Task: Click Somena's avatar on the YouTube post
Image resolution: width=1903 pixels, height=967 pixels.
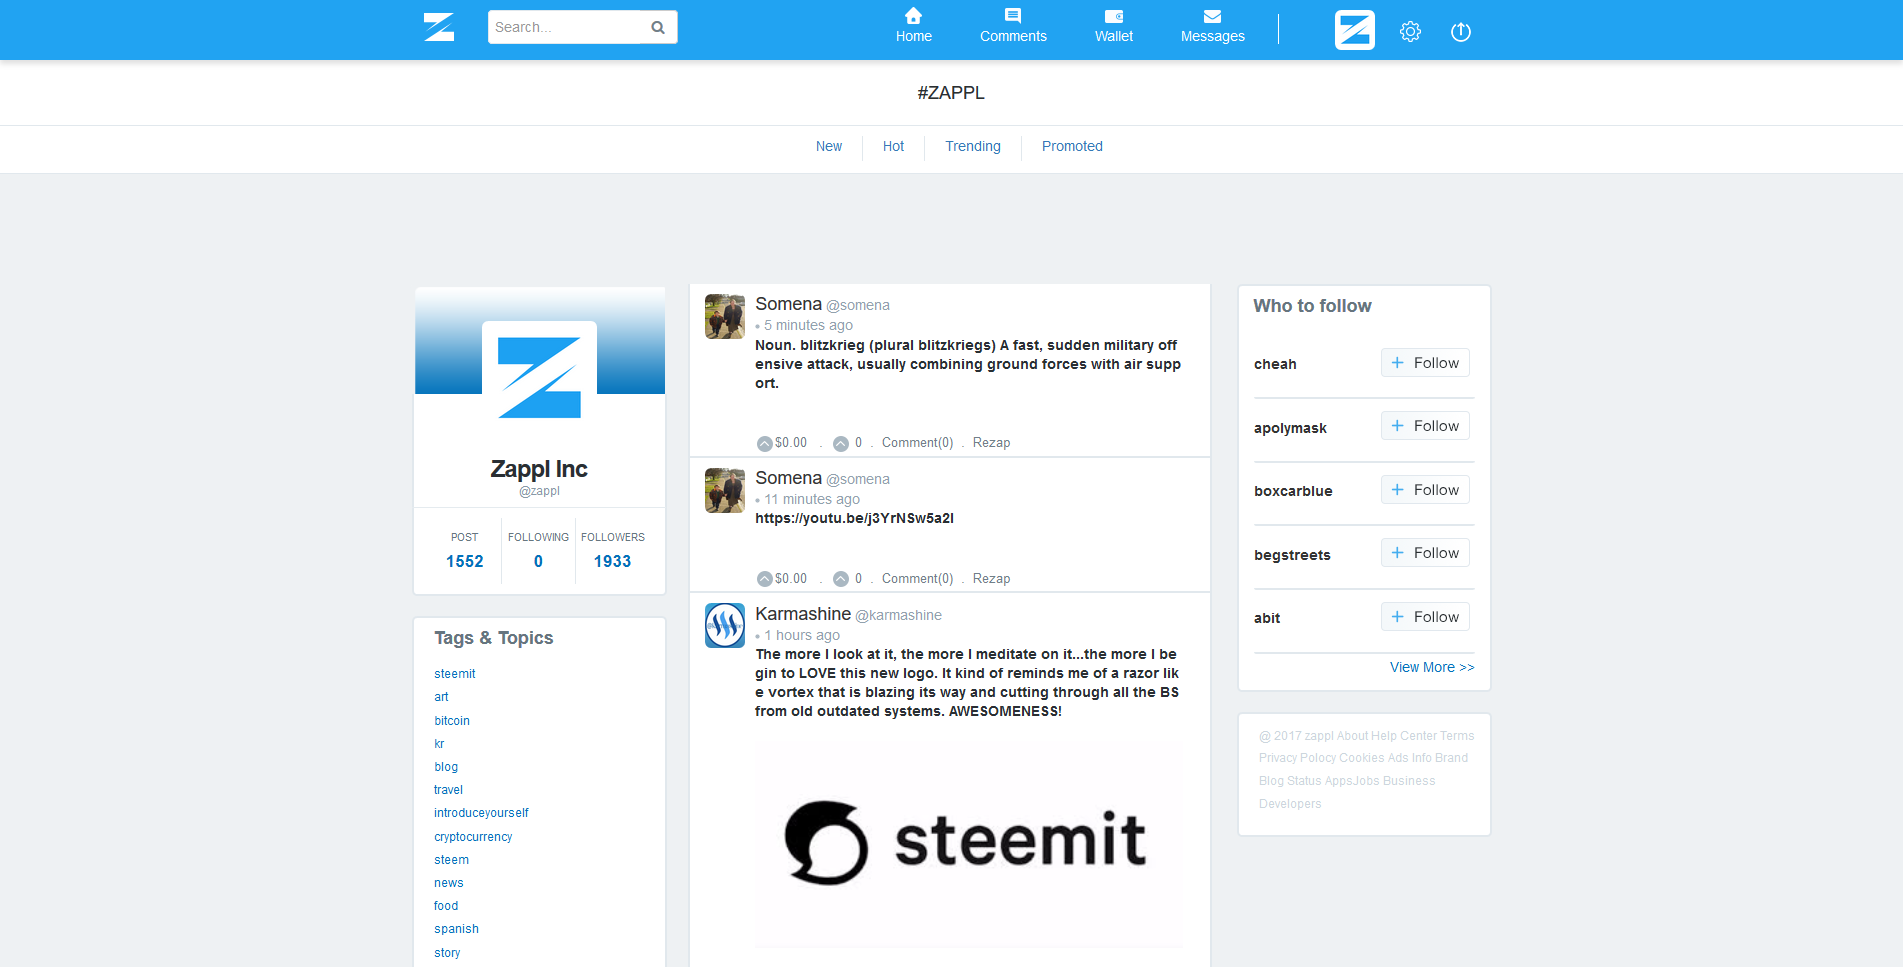Action: [724, 490]
